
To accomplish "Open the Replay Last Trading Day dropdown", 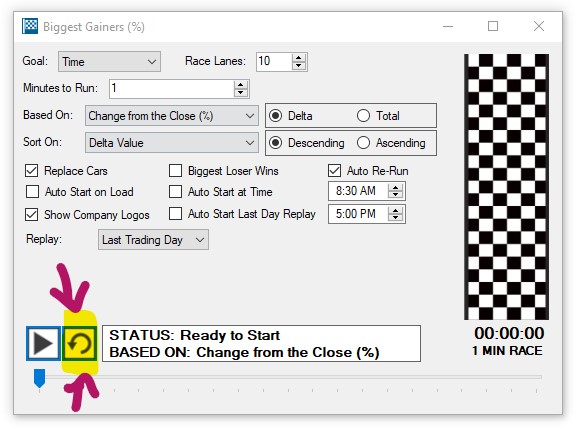I will [x=153, y=240].
